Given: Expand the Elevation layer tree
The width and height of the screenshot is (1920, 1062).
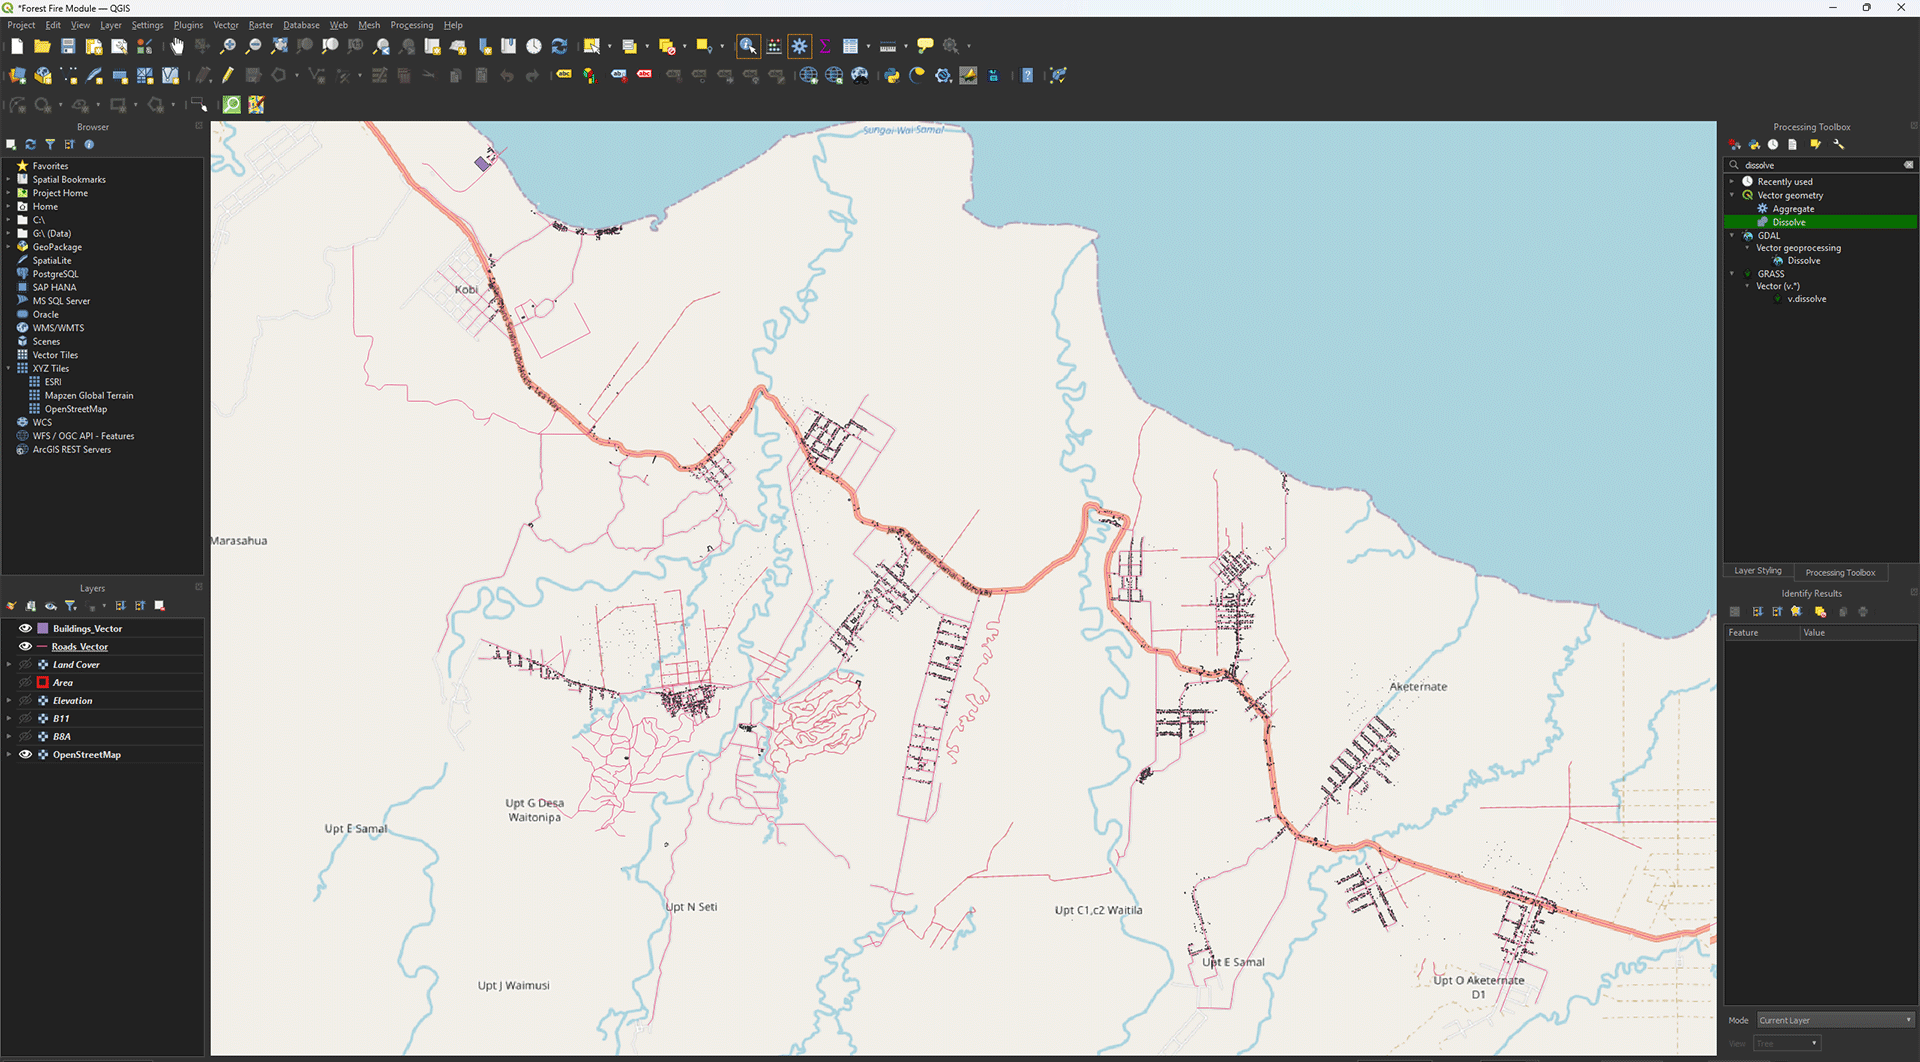Looking at the screenshot, I should pos(9,701).
